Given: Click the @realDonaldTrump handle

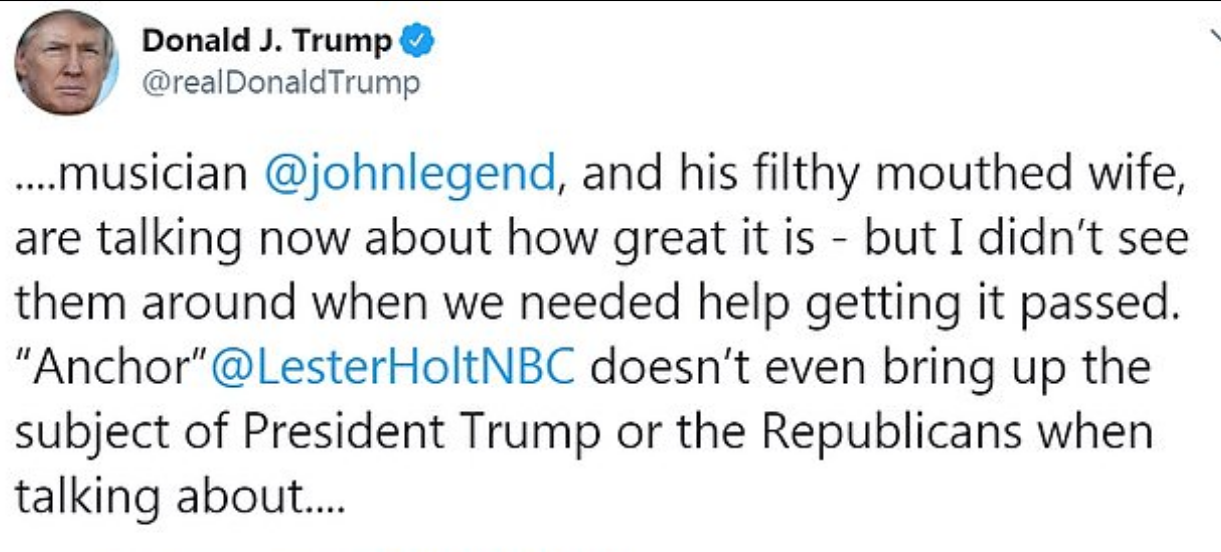Looking at the screenshot, I should (282, 82).
